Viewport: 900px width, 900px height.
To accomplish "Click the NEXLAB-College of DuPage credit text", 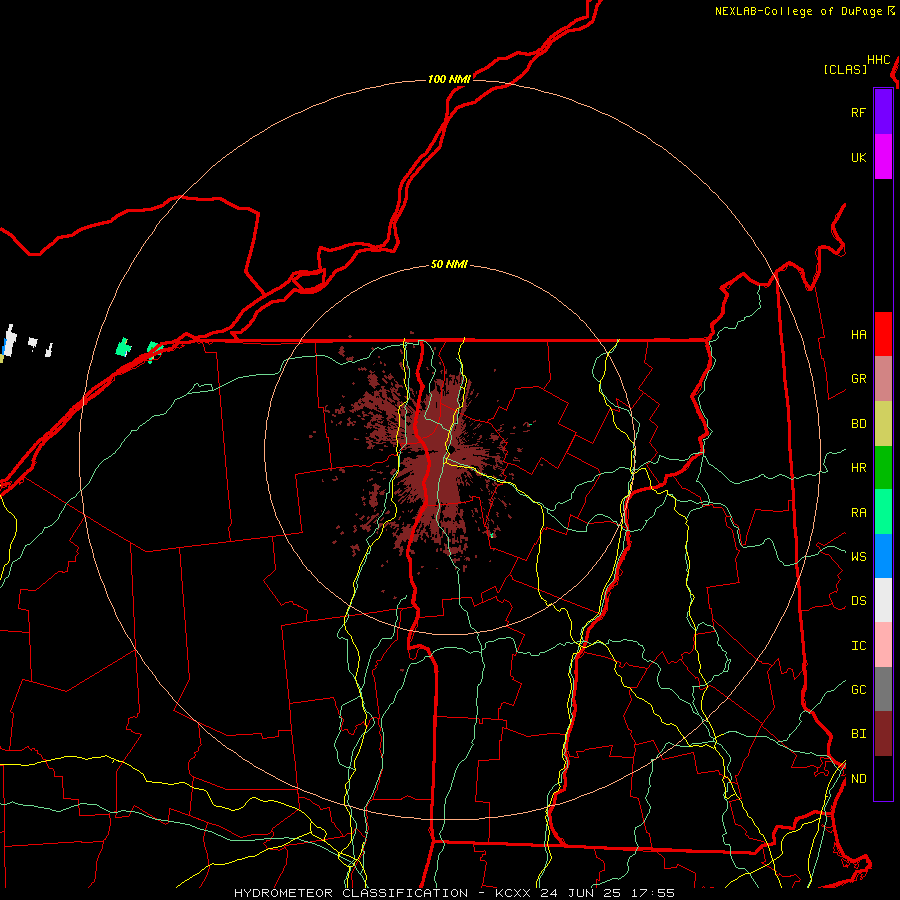I will (798, 11).
